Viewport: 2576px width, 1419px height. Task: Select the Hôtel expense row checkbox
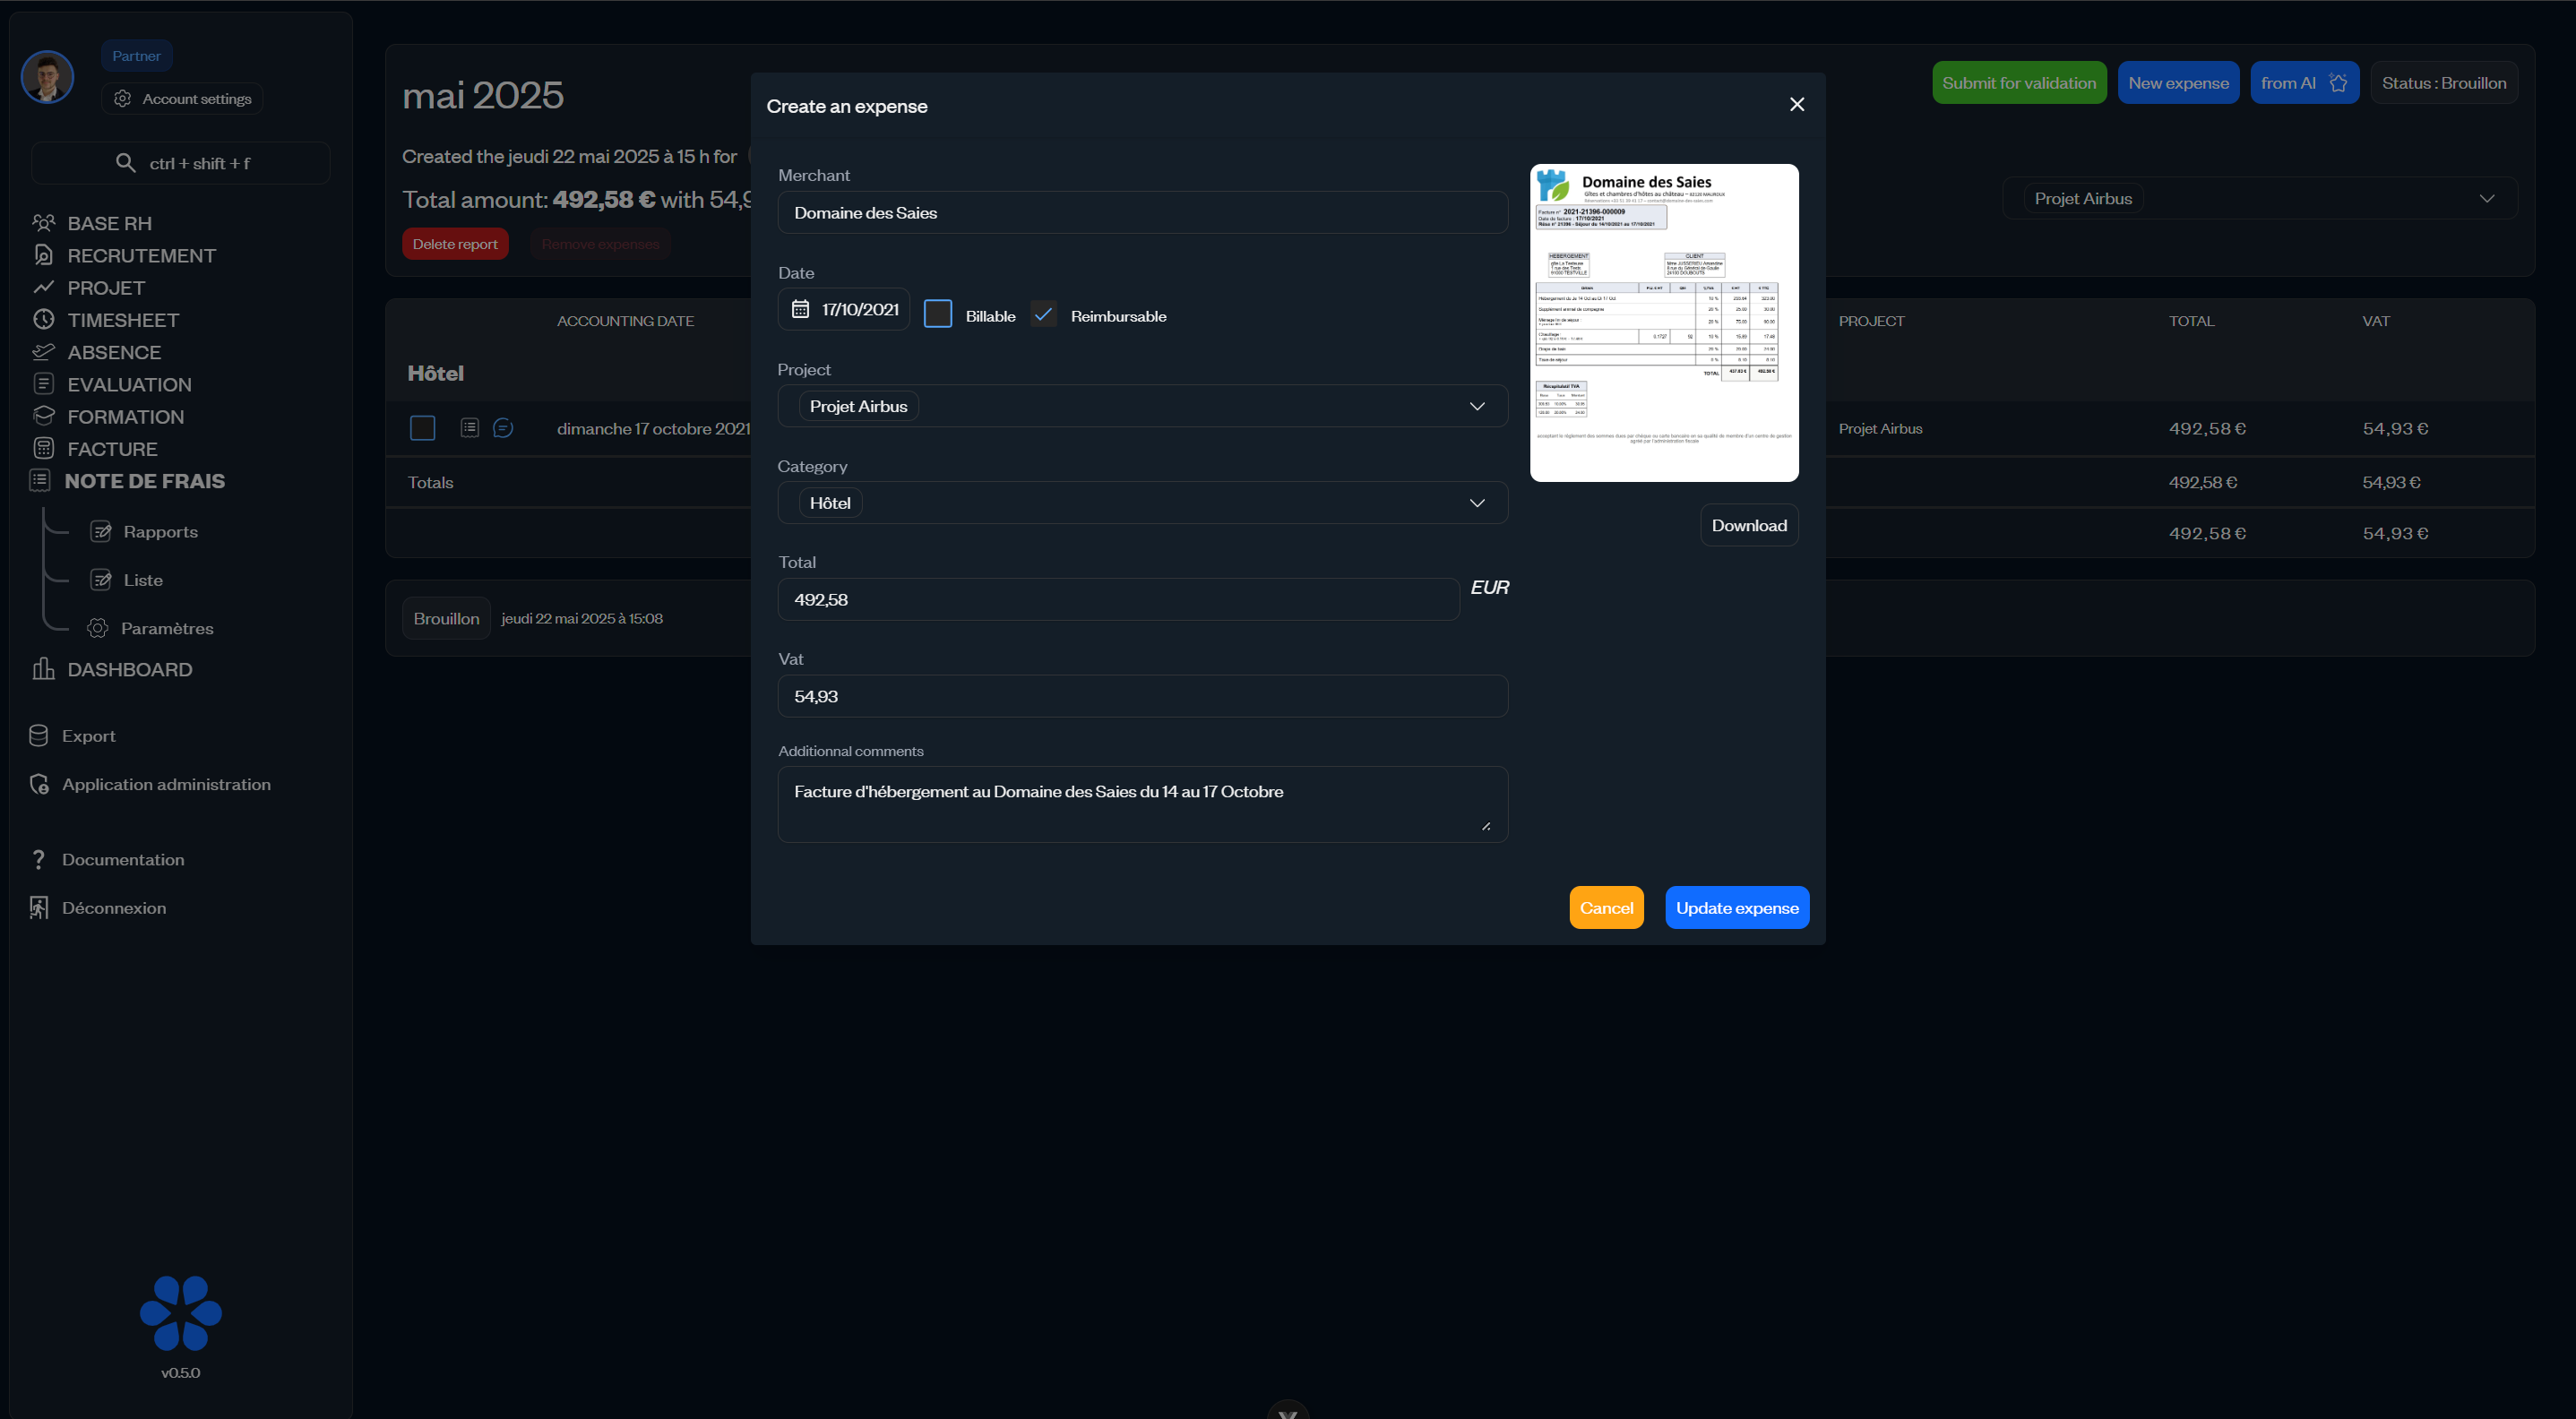[422, 428]
